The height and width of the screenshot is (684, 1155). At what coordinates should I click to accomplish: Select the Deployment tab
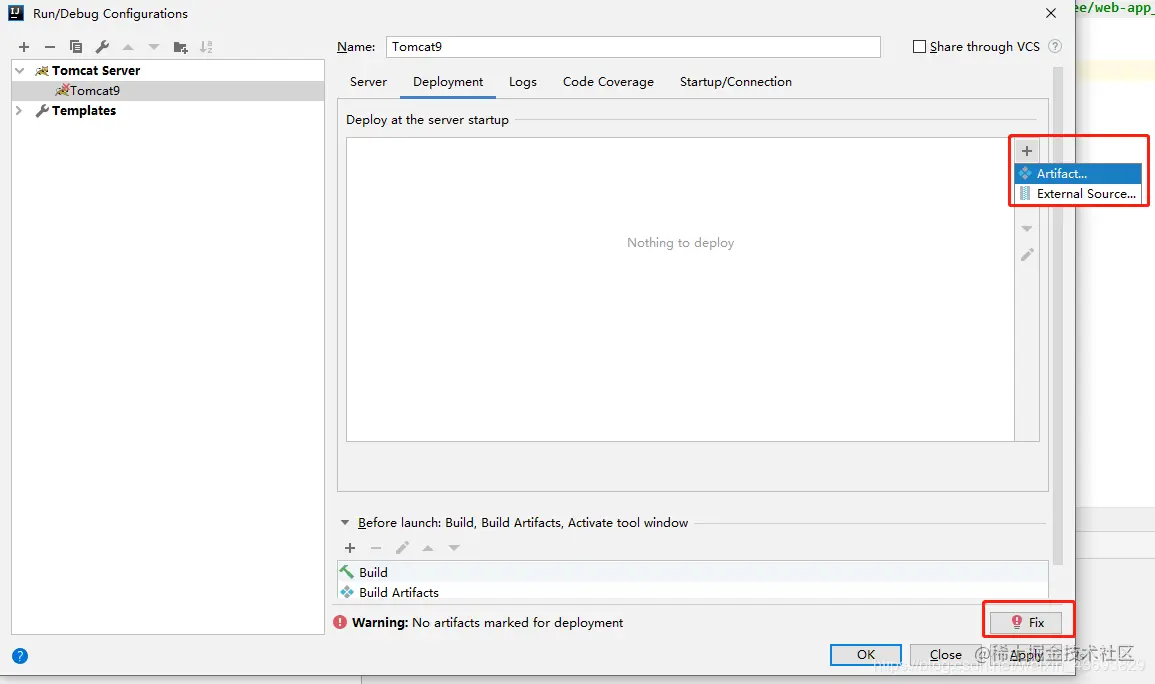click(448, 82)
